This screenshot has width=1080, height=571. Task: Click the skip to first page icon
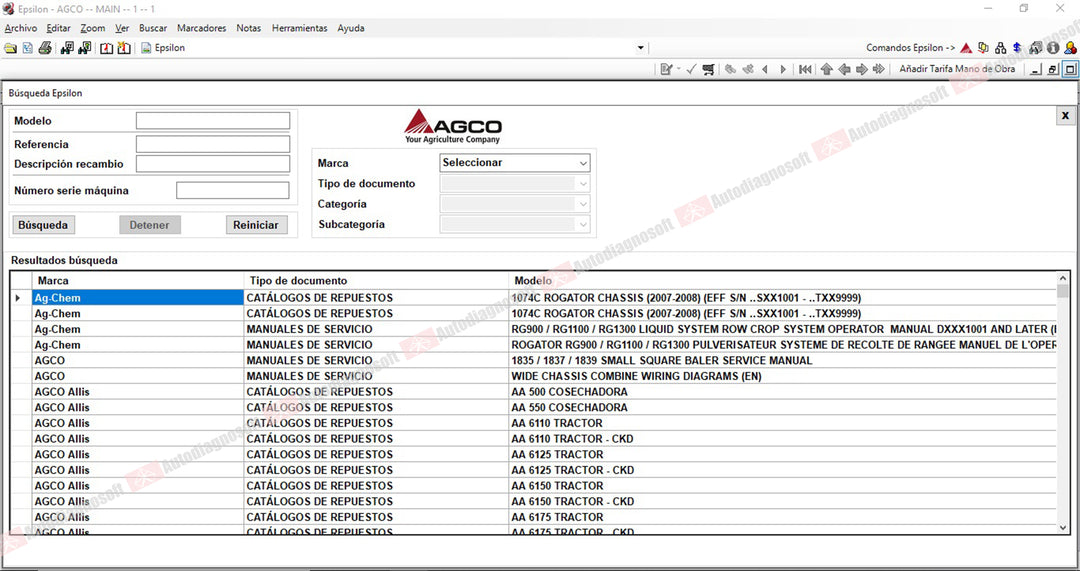pyautogui.click(x=805, y=70)
